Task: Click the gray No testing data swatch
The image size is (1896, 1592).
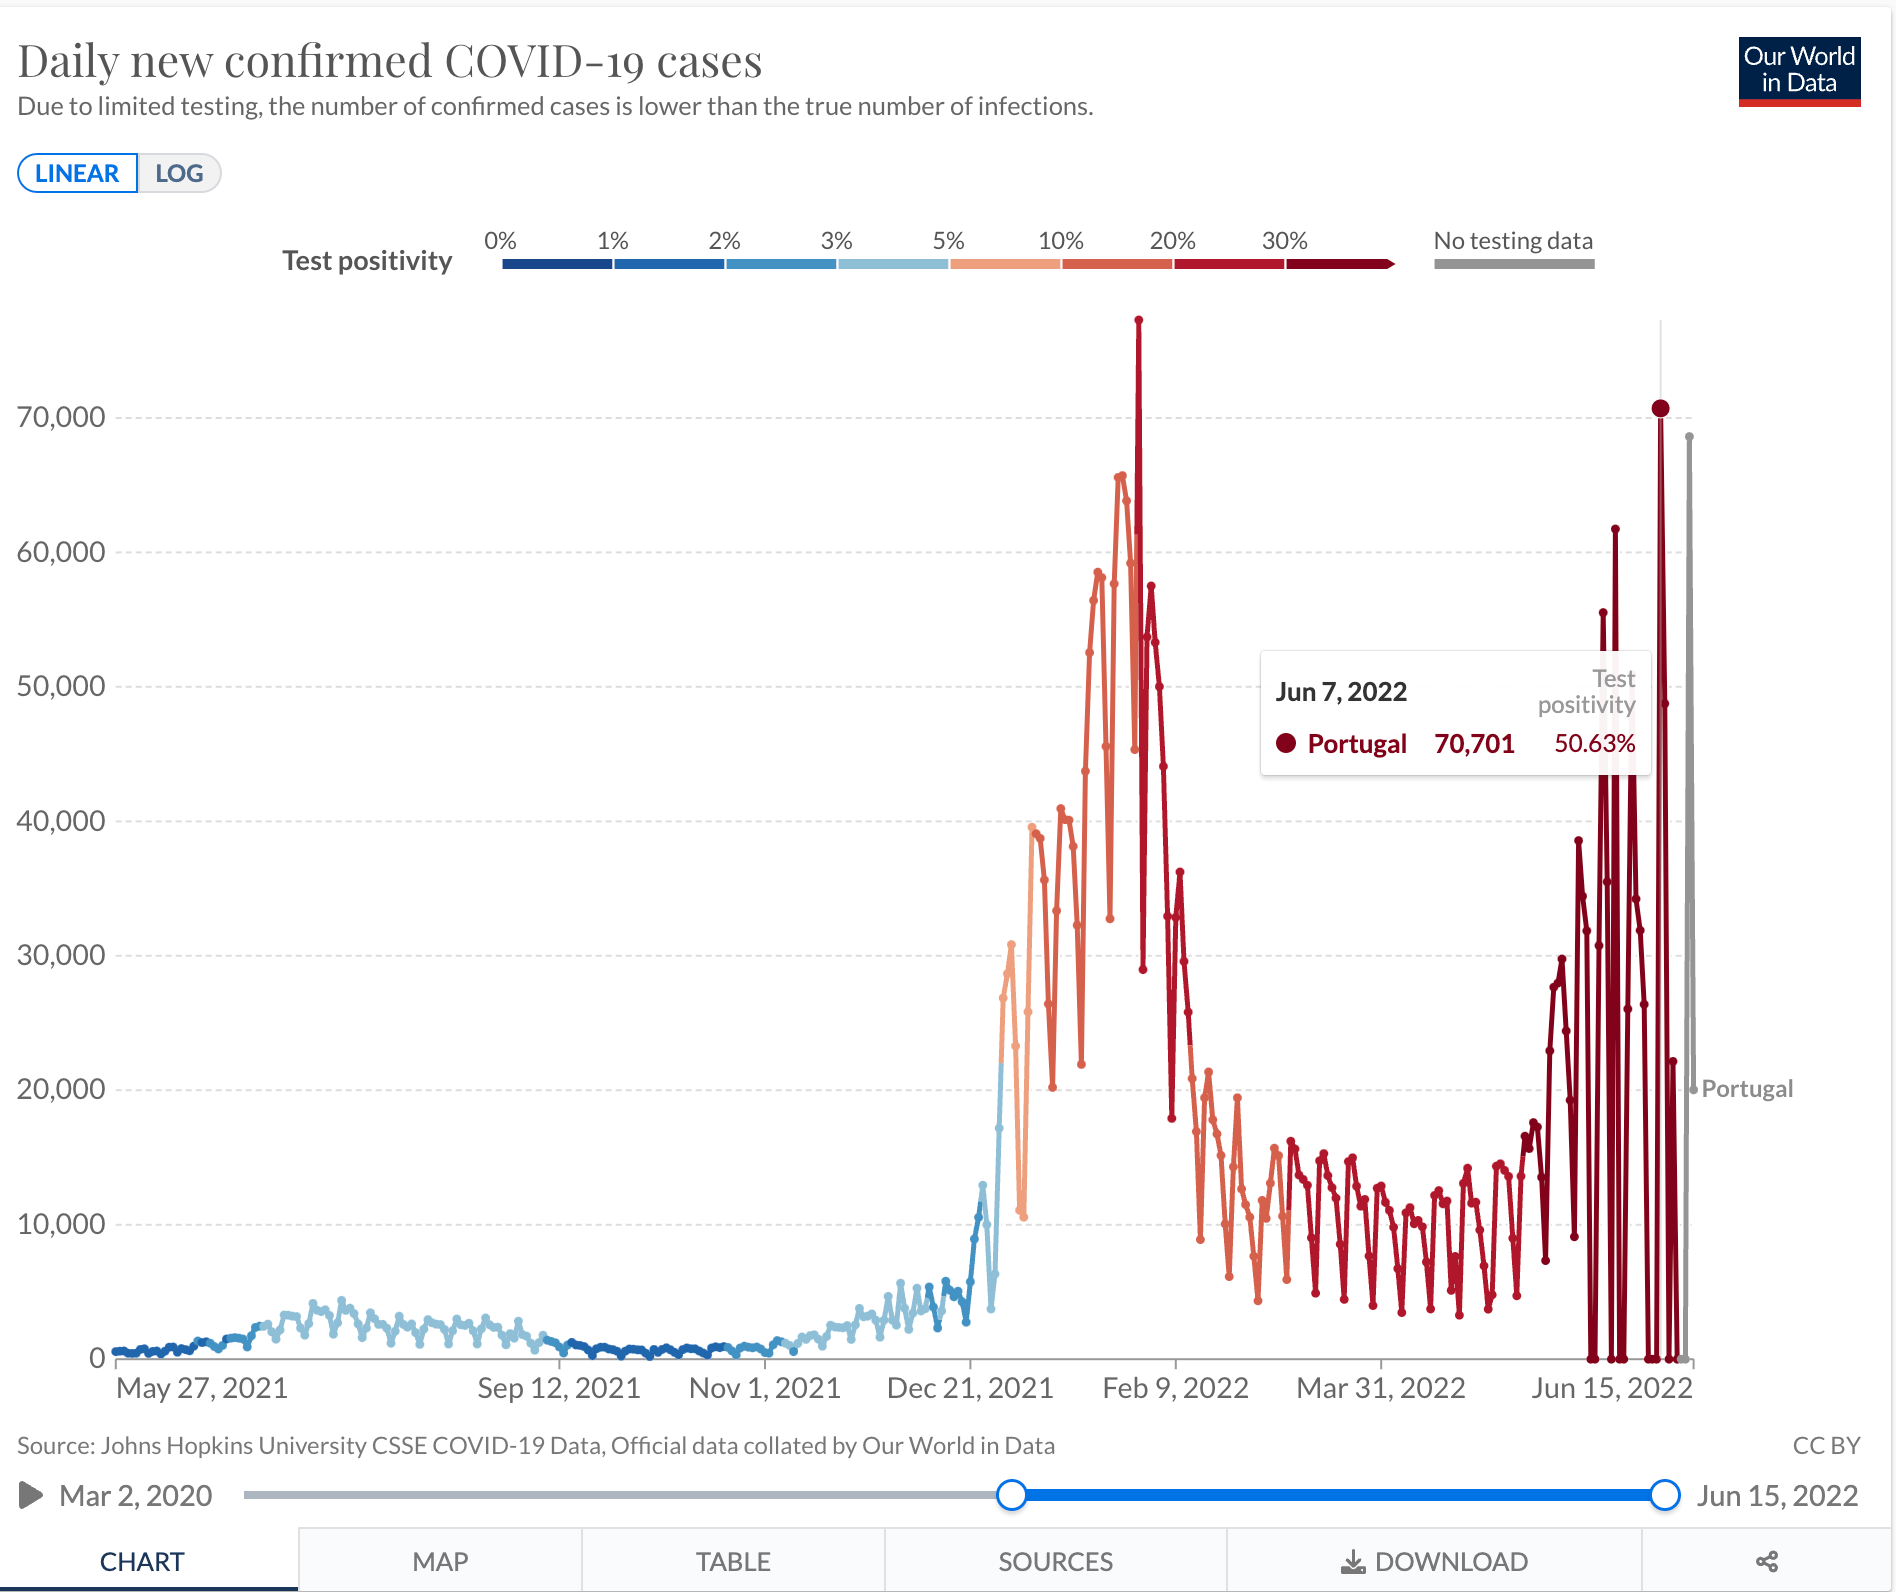Action: point(1514,264)
